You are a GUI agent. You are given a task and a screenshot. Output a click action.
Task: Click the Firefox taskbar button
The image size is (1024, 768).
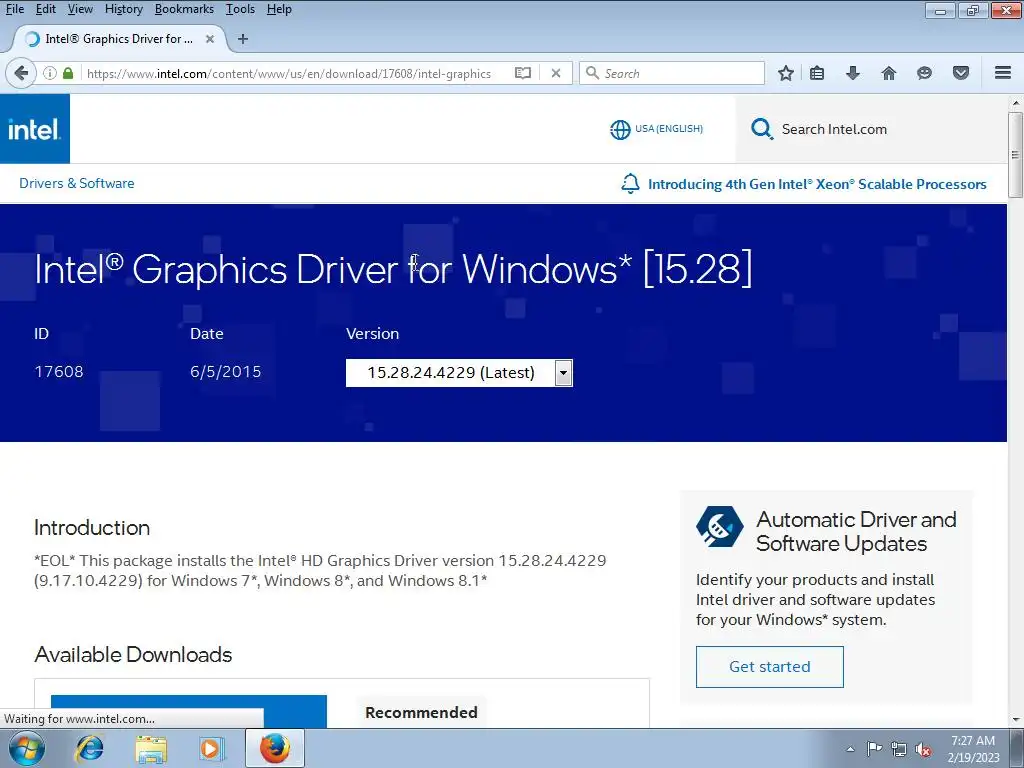274,748
